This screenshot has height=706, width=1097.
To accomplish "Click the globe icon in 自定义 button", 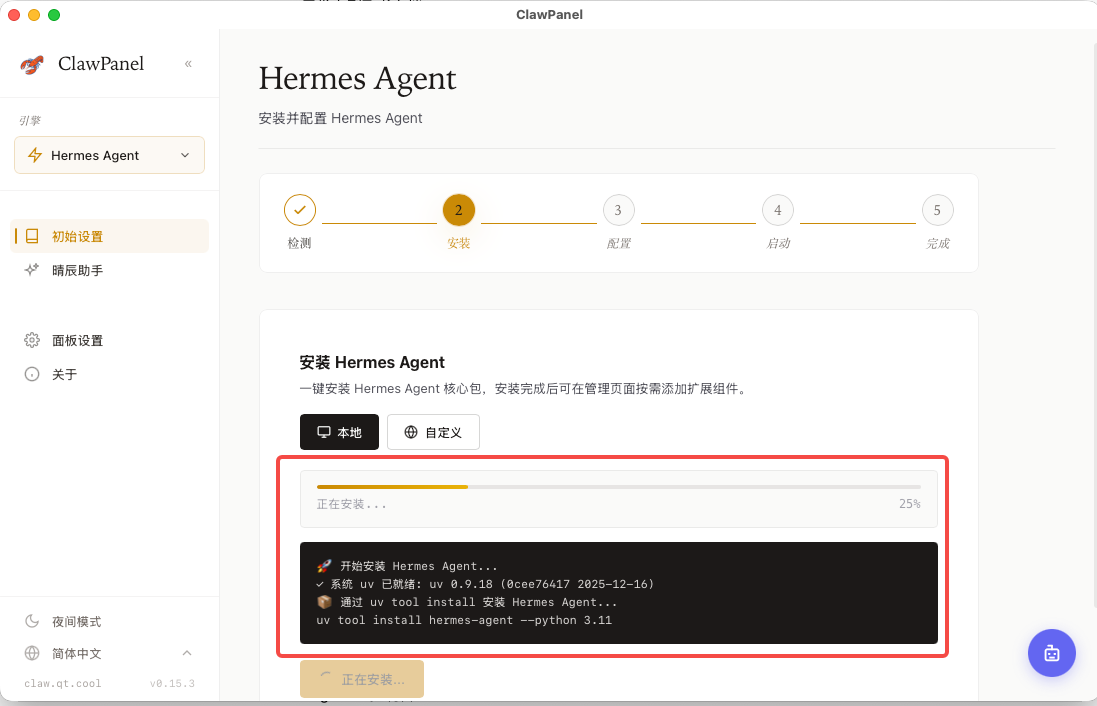I will (411, 432).
